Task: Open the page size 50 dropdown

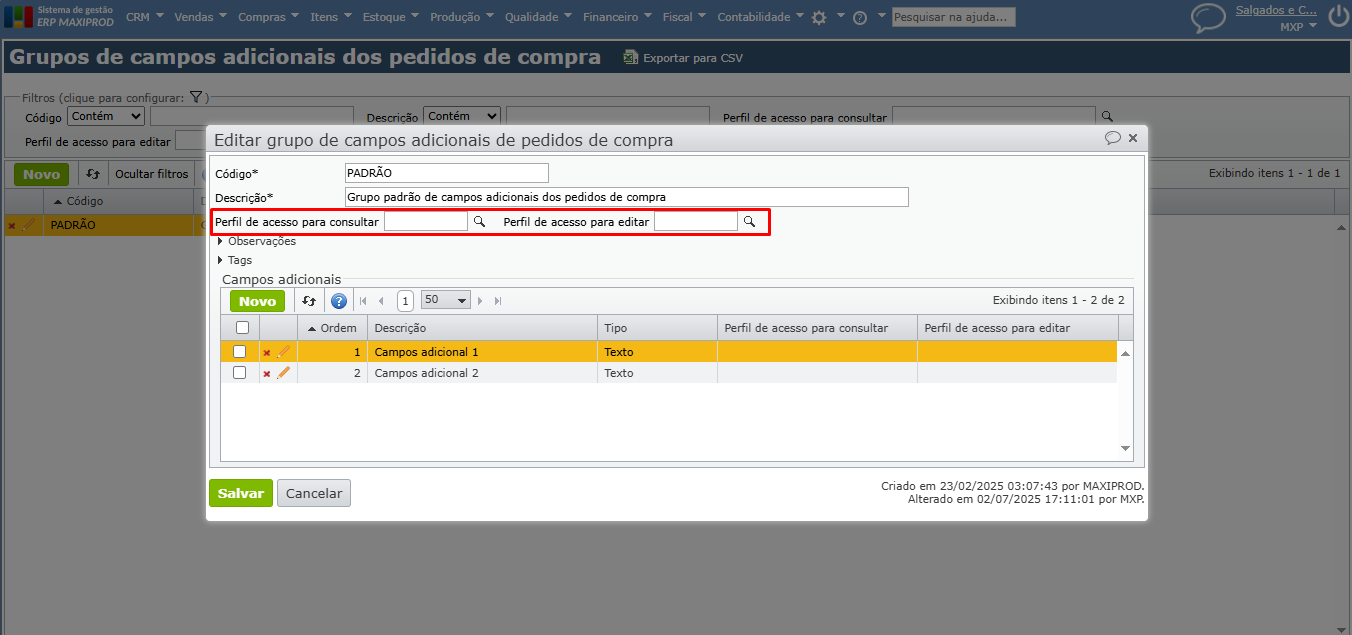Action: 446,300
